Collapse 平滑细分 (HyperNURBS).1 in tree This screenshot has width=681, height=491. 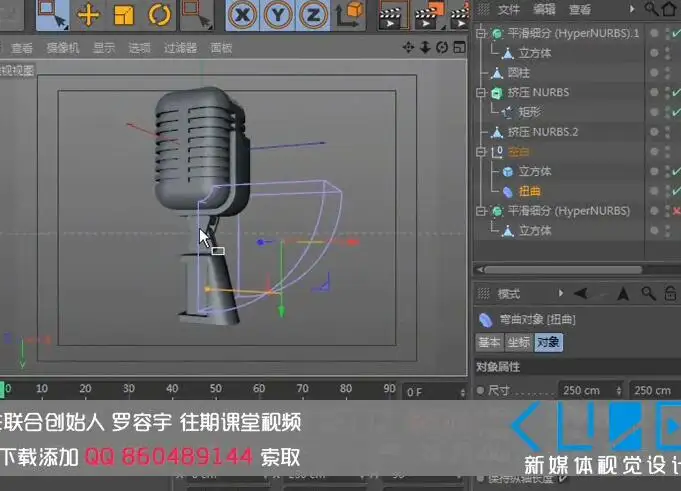pos(481,33)
